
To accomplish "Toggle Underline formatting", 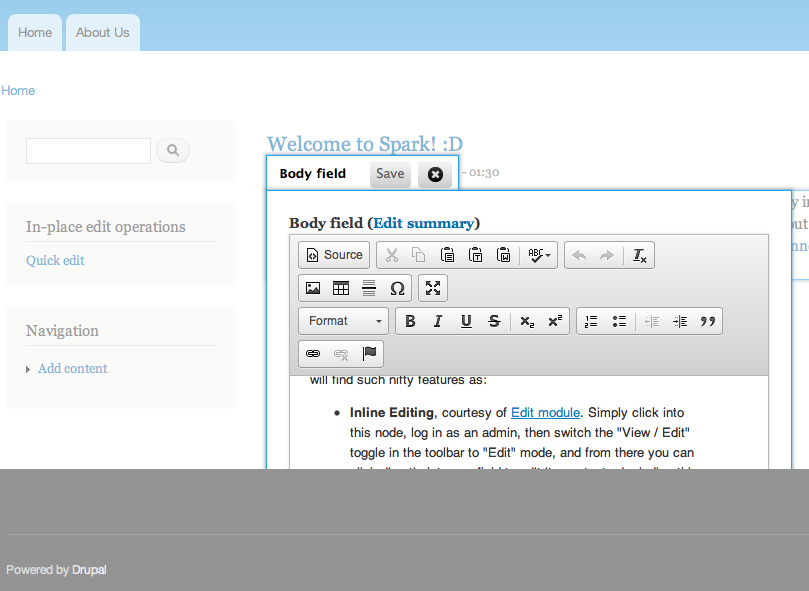I will point(466,321).
